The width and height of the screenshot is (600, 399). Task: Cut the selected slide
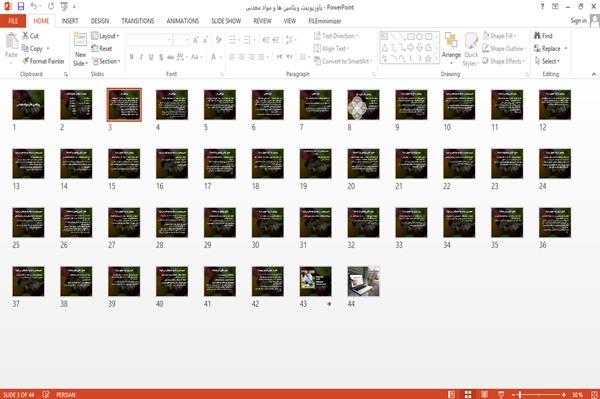(30, 36)
